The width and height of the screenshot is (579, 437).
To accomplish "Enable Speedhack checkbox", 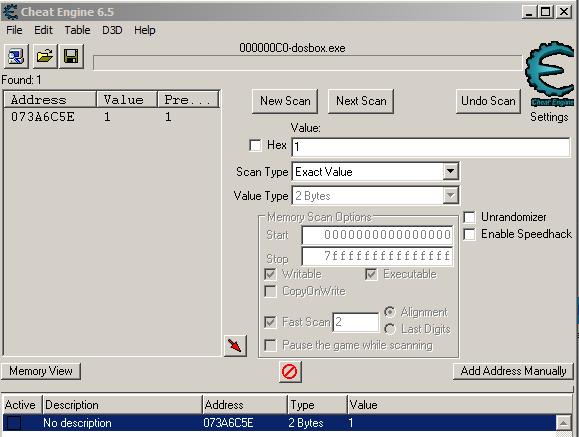I will [469, 234].
